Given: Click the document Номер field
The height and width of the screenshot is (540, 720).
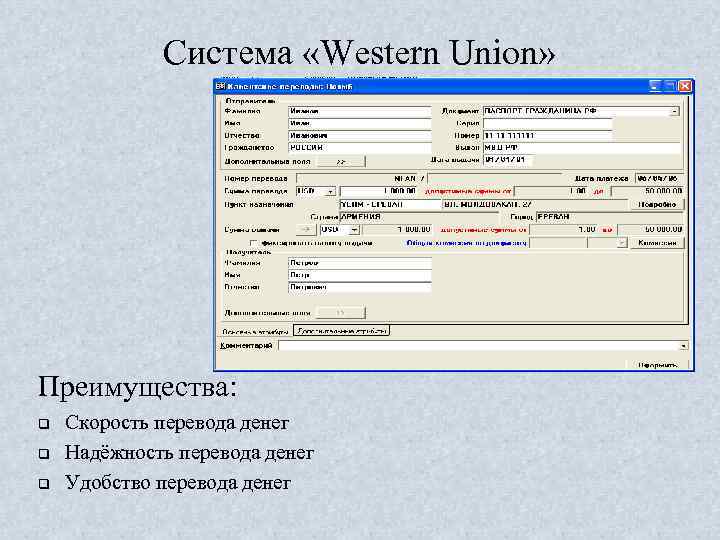Looking at the screenshot, I should click(x=547, y=136).
